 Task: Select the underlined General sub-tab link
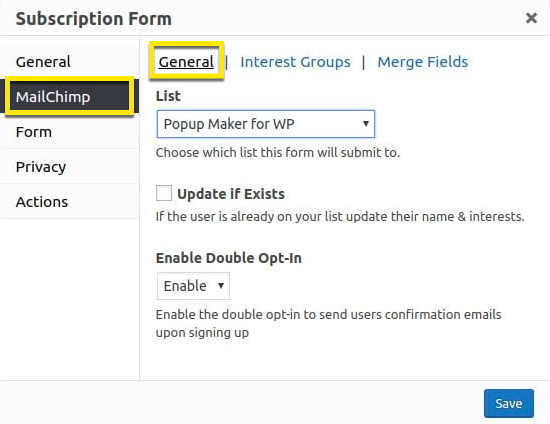pyautogui.click(x=186, y=62)
